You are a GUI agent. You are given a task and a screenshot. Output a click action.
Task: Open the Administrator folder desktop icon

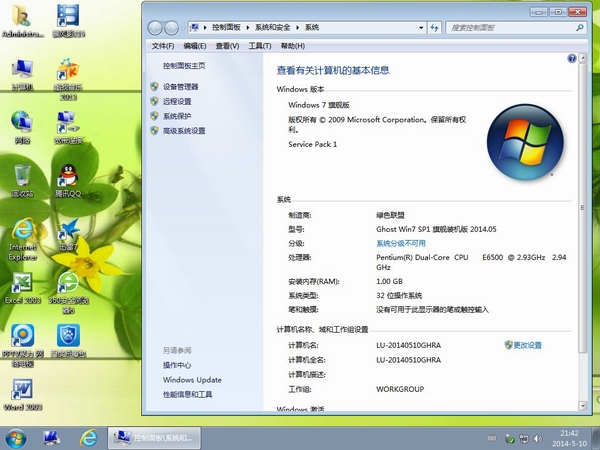[22, 20]
